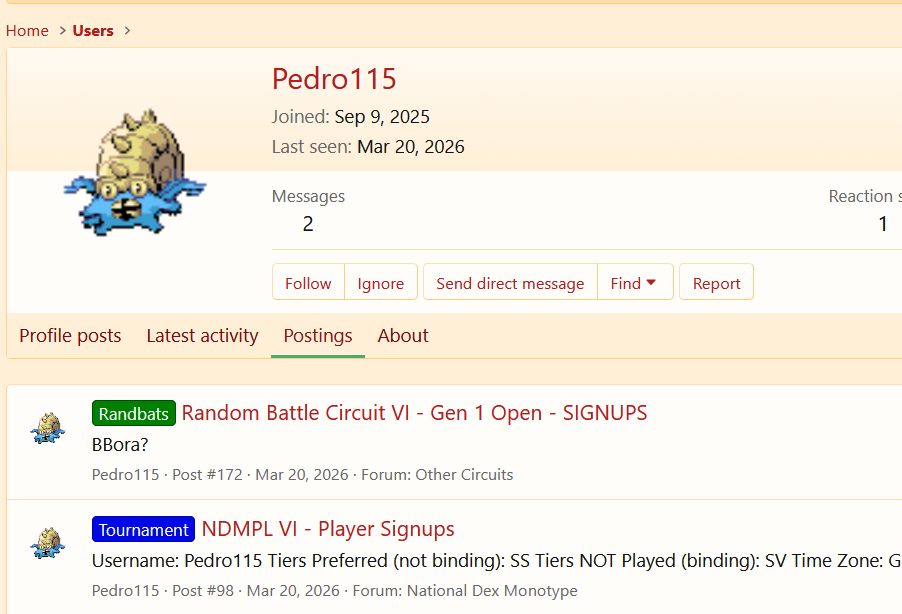This screenshot has height=614, width=902.
Task: Open the Other Circuits forum link
Action: (x=464, y=475)
